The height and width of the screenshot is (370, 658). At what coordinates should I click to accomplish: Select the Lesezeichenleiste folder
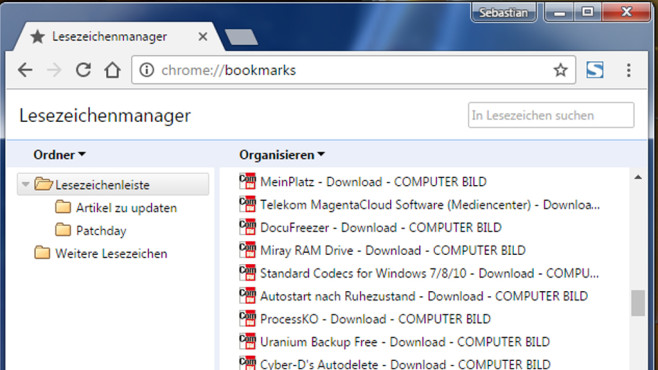[x=113, y=185]
